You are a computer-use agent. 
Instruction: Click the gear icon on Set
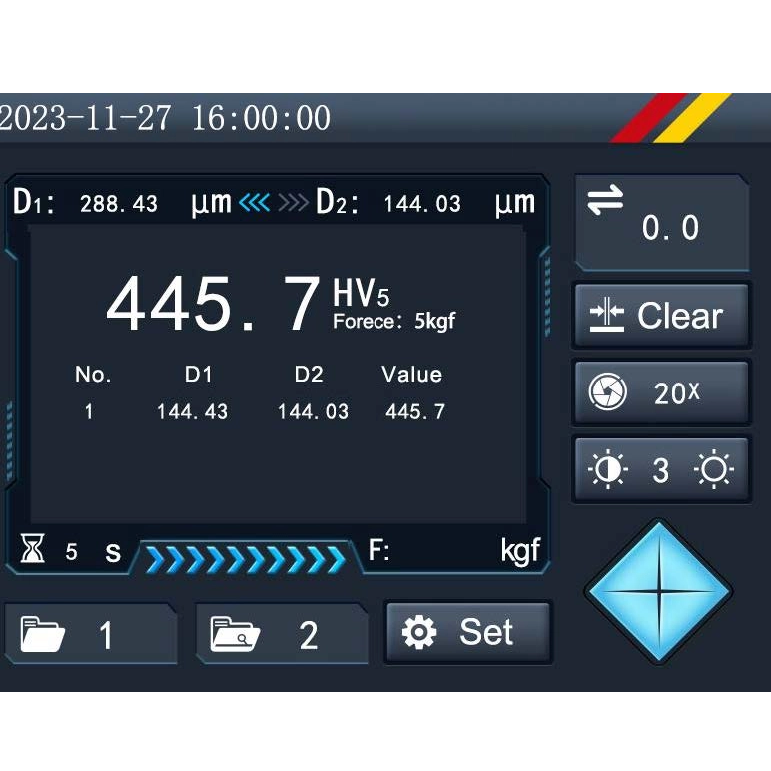point(418,632)
